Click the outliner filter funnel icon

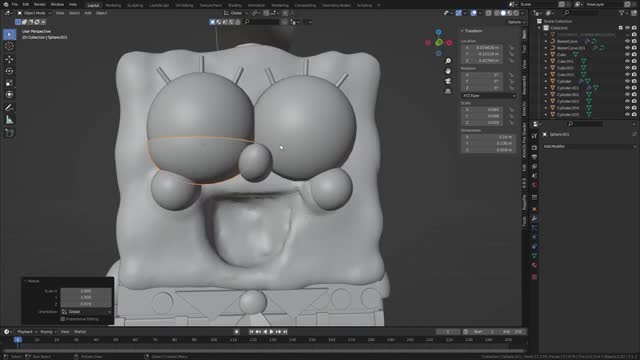622,13
